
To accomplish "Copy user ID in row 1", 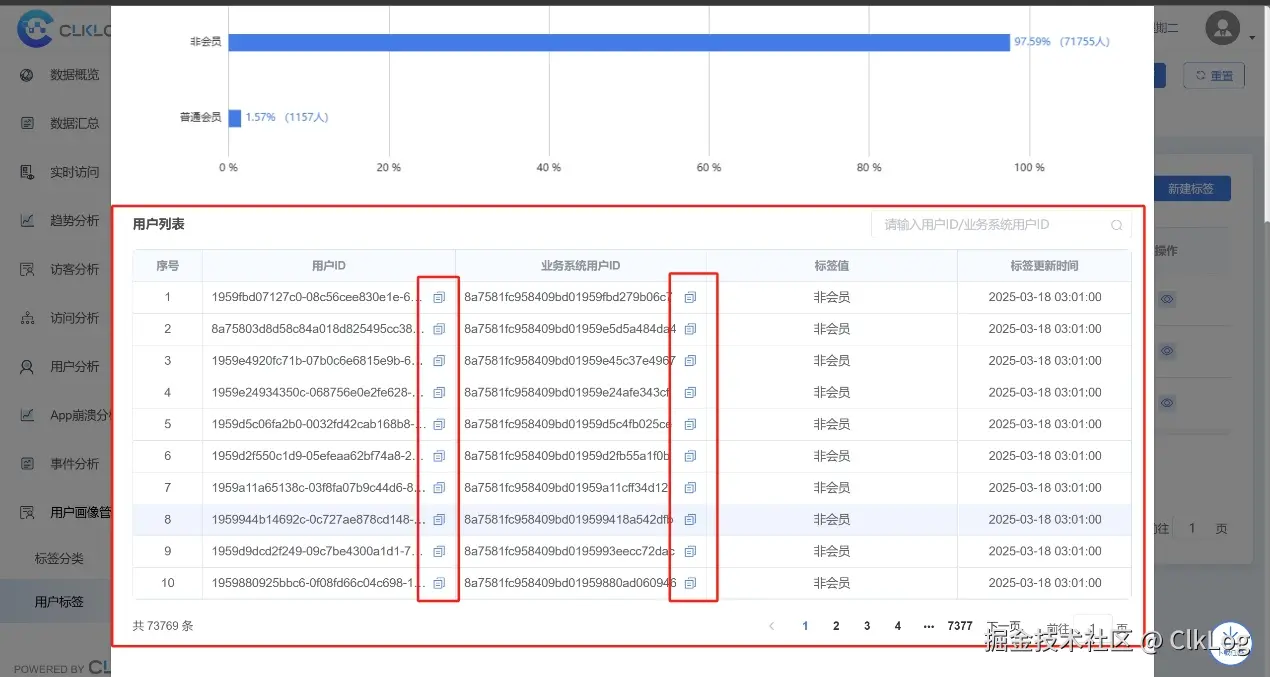I will [439, 297].
